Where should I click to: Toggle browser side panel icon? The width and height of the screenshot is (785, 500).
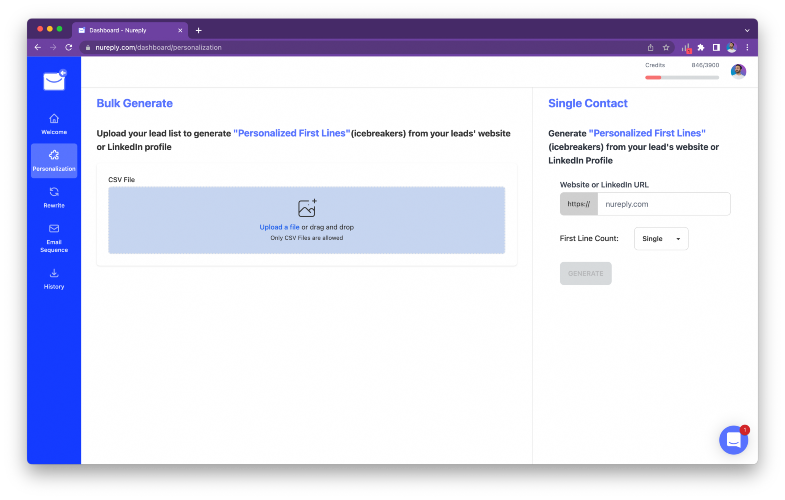(716, 48)
